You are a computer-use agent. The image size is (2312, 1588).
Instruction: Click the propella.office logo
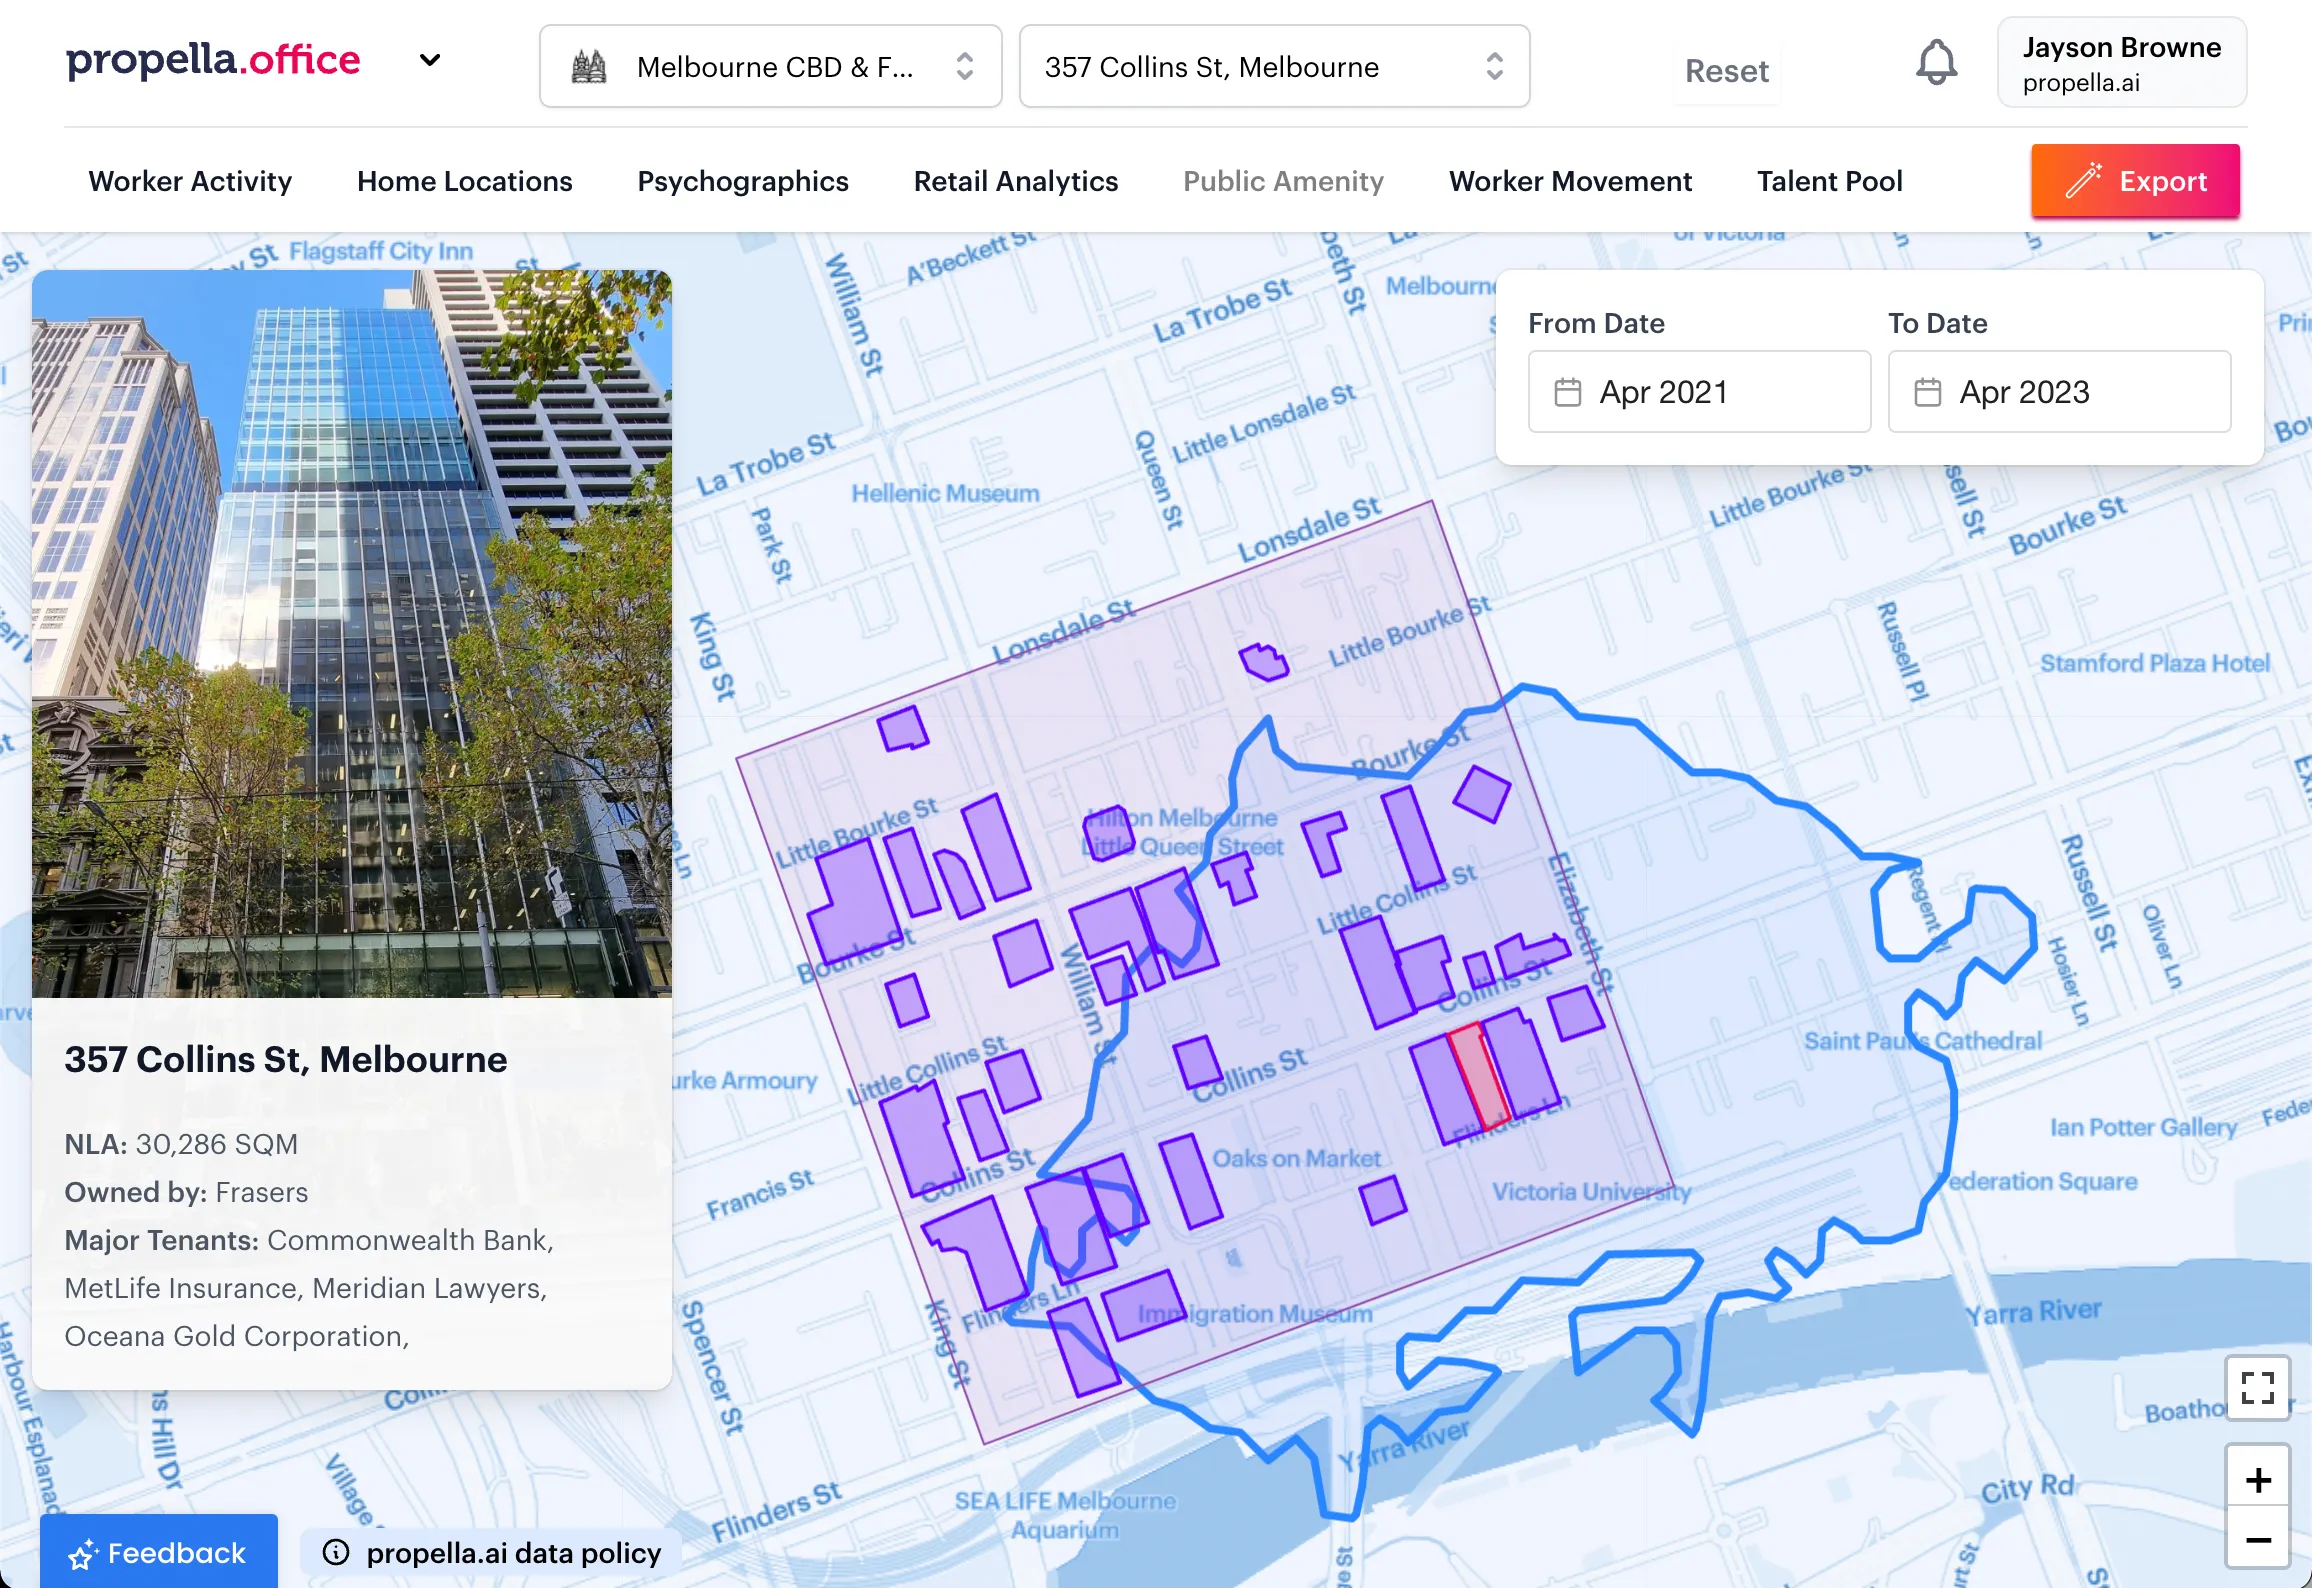213,61
